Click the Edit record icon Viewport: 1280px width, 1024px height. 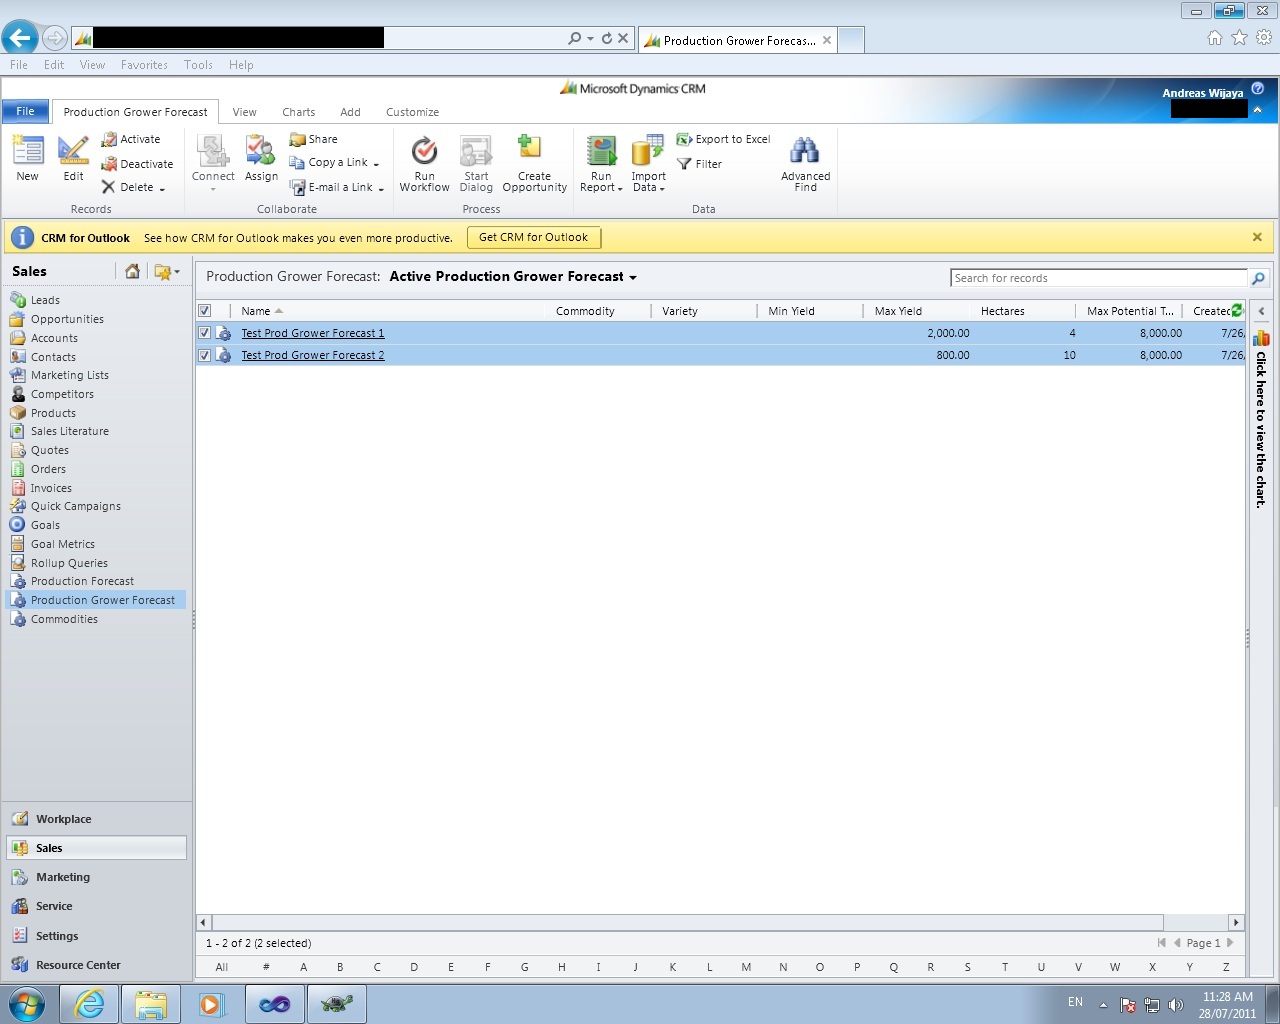pos(74,151)
